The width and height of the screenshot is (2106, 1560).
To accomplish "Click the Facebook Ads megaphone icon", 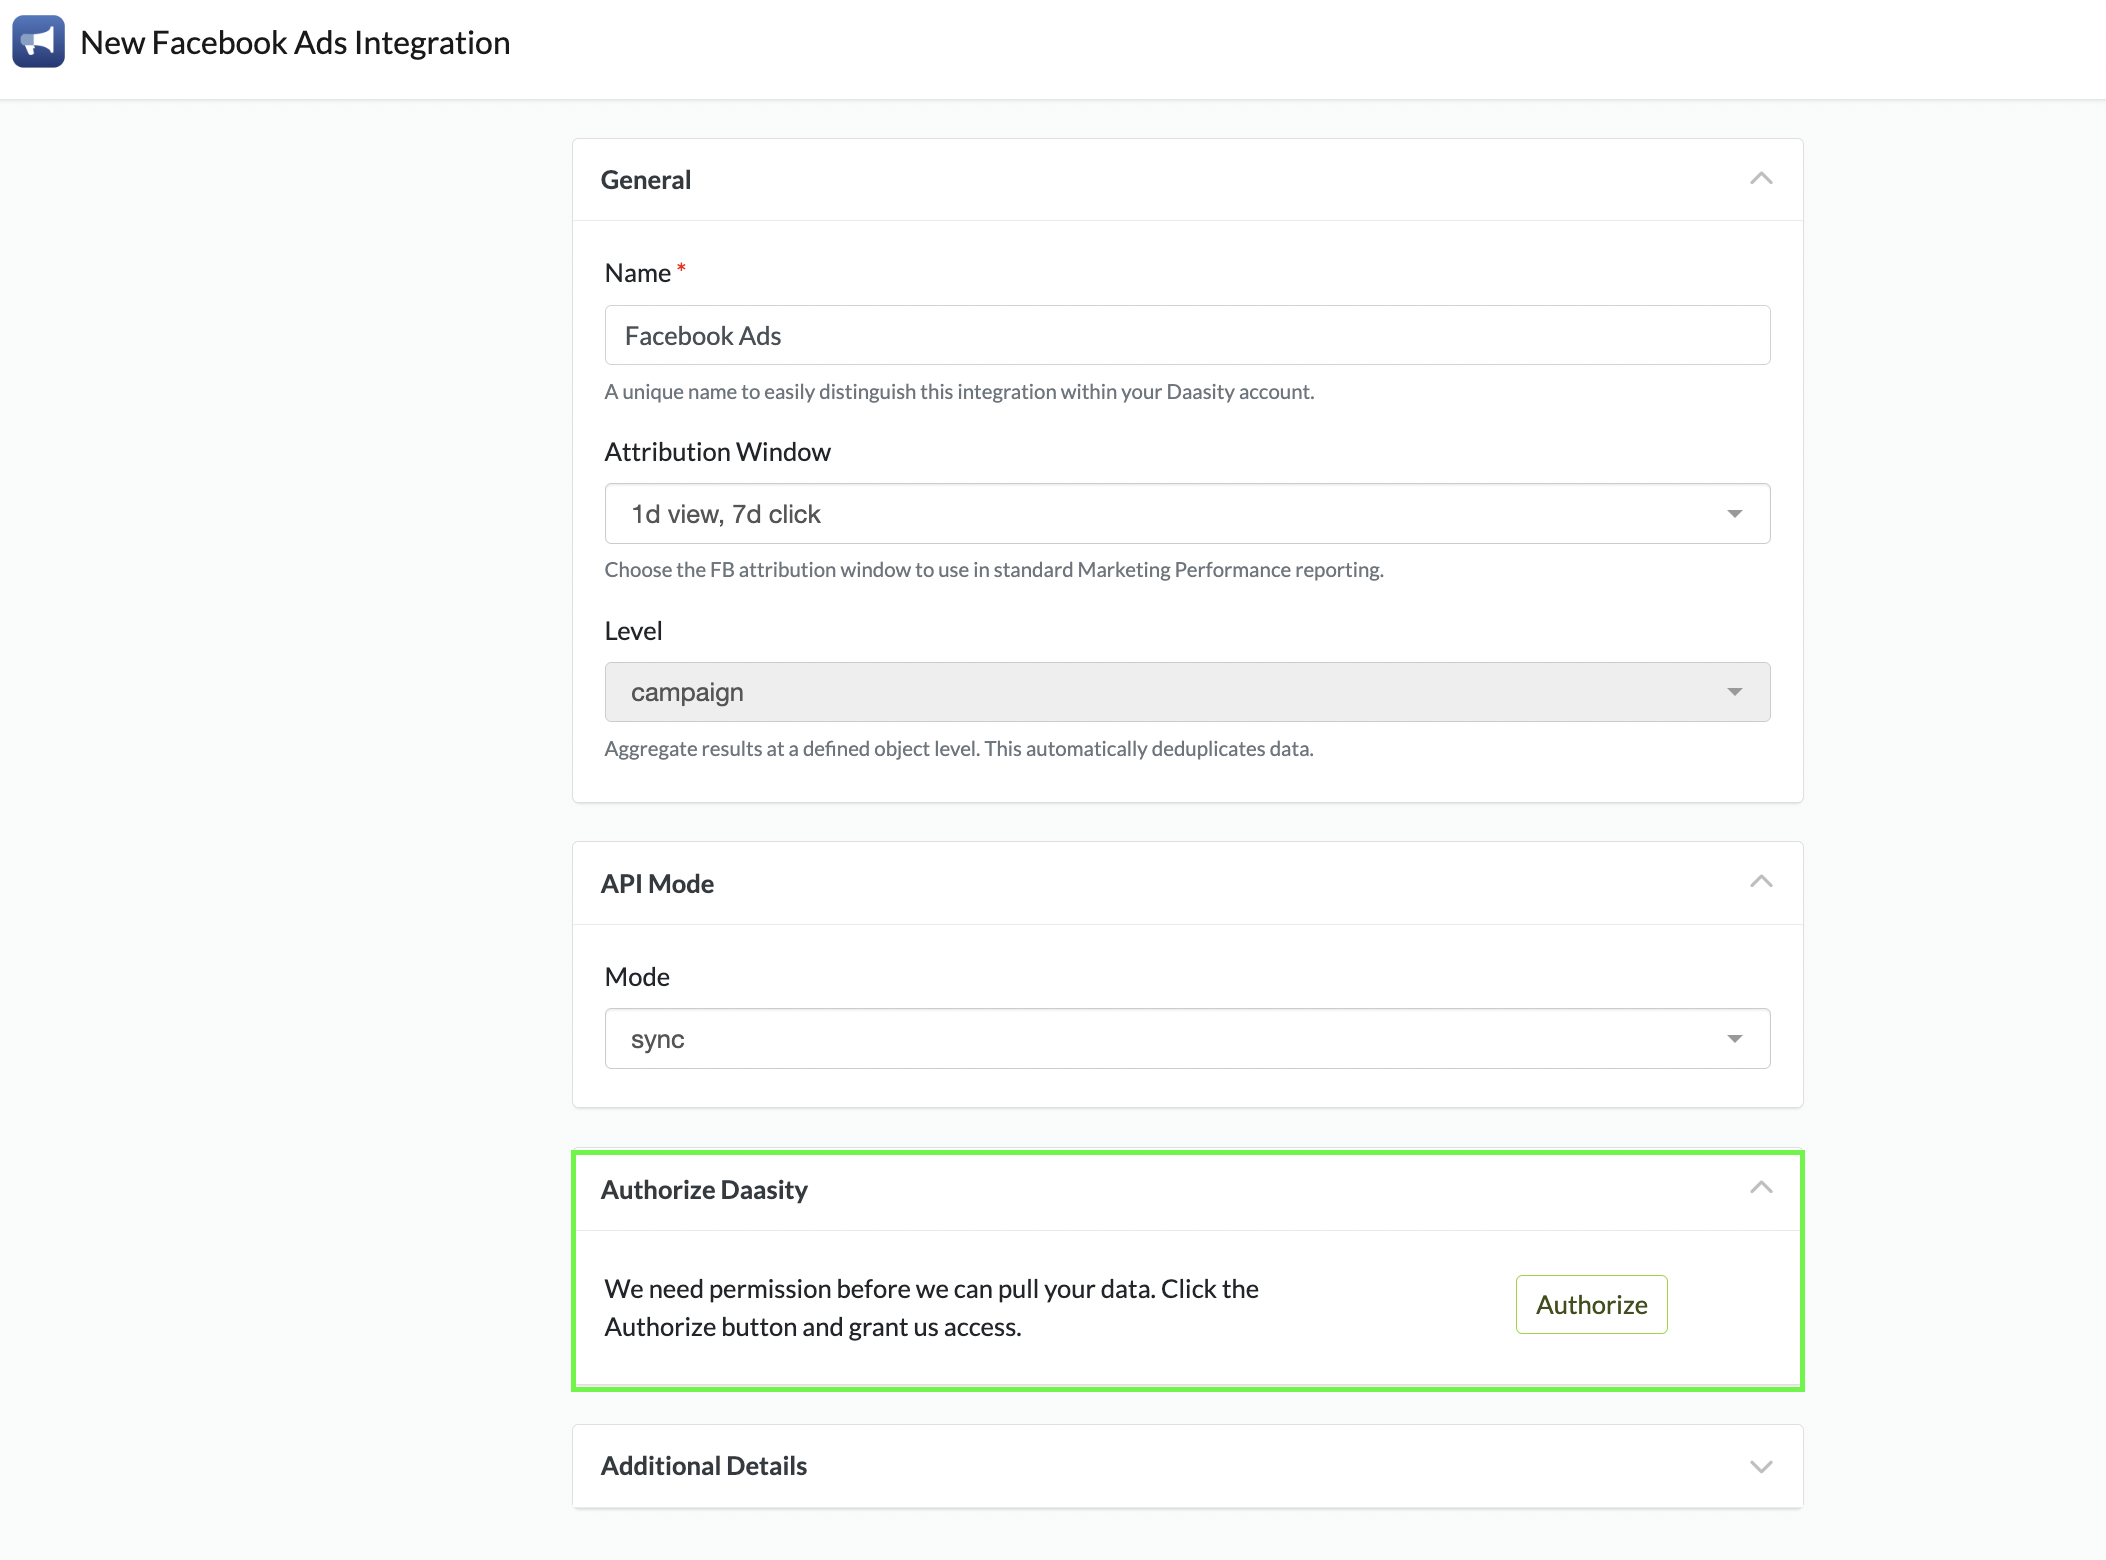I will (38, 42).
